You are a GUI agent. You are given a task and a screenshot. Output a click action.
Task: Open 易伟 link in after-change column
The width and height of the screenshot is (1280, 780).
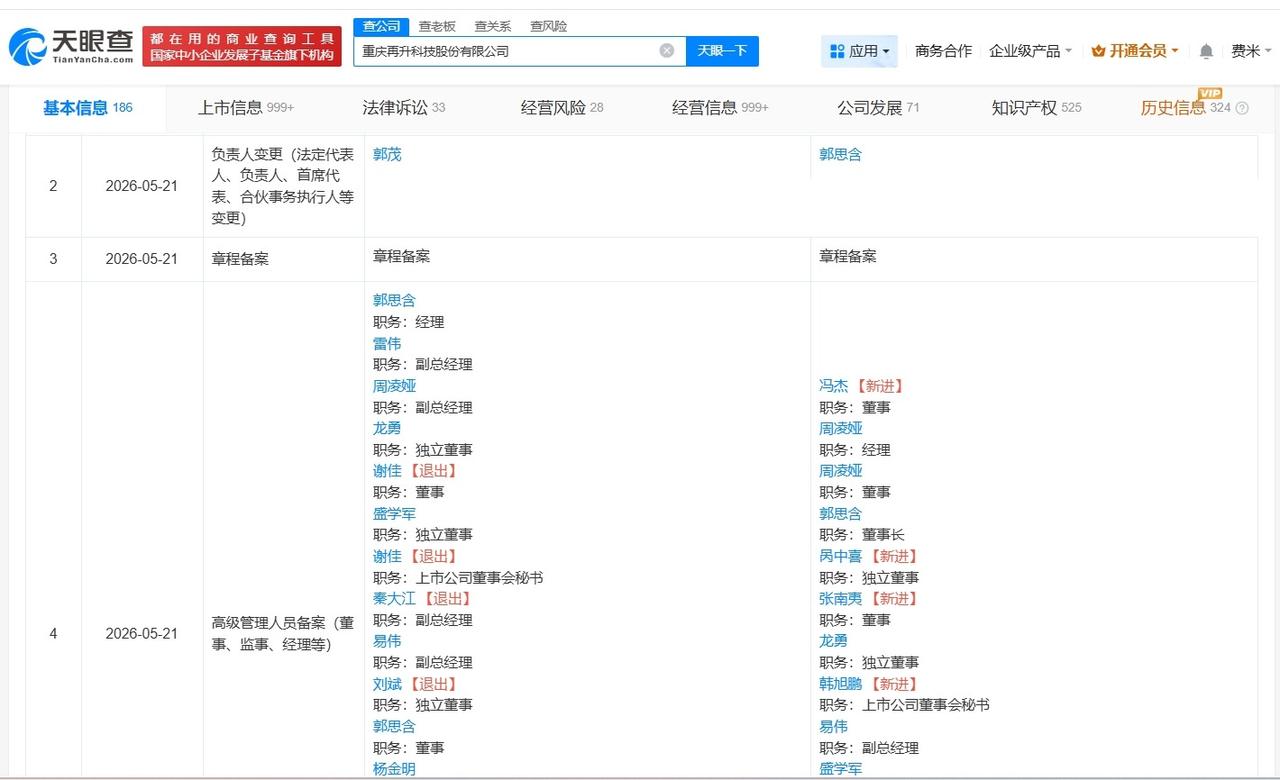[x=833, y=727]
